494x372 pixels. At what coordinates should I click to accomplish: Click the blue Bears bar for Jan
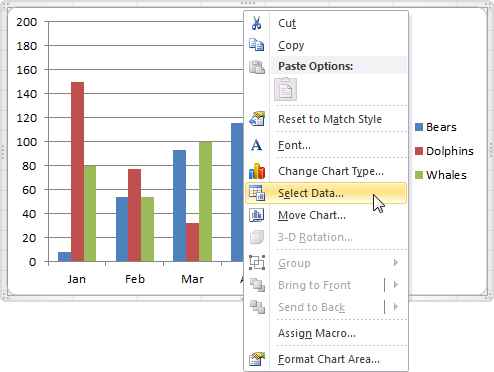[x=65, y=257]
